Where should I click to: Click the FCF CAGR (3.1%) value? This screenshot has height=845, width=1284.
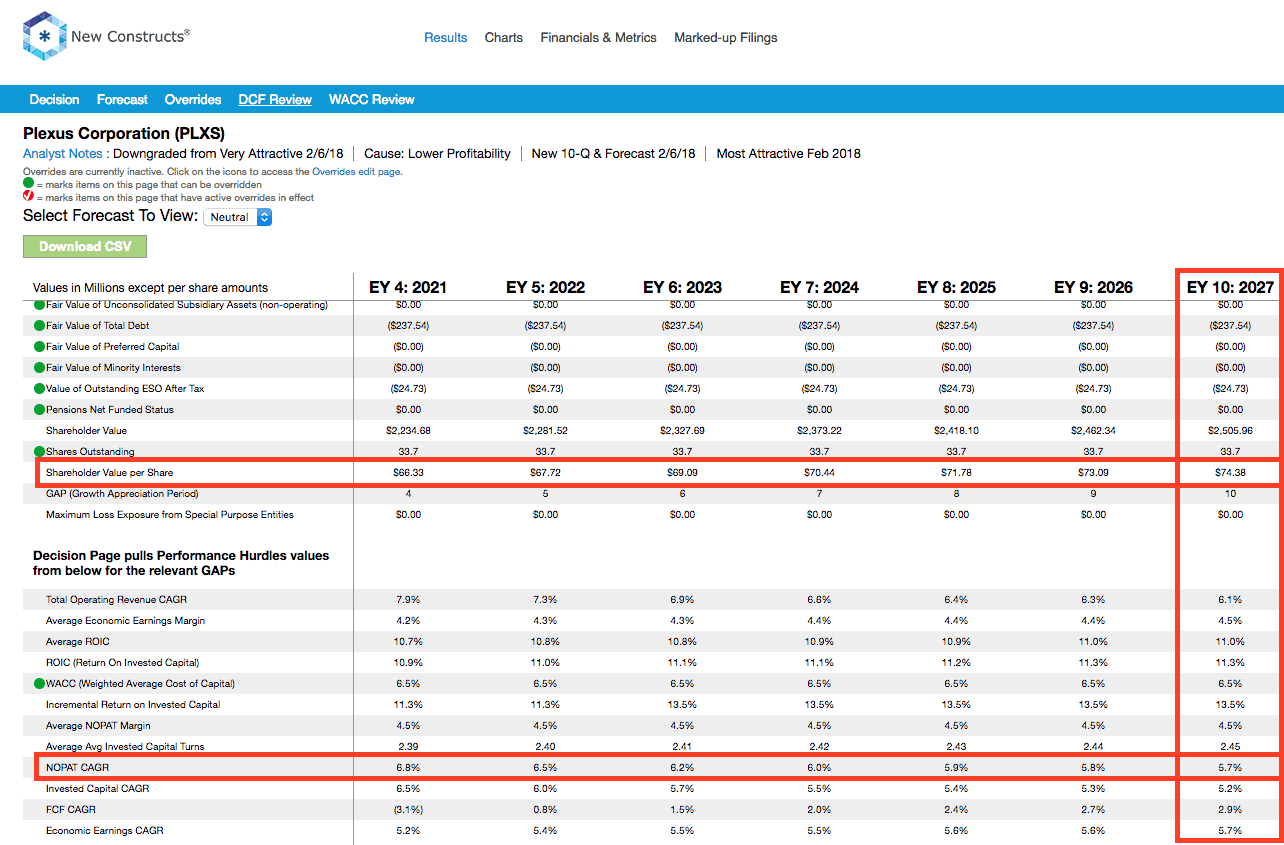coord(408,809)
